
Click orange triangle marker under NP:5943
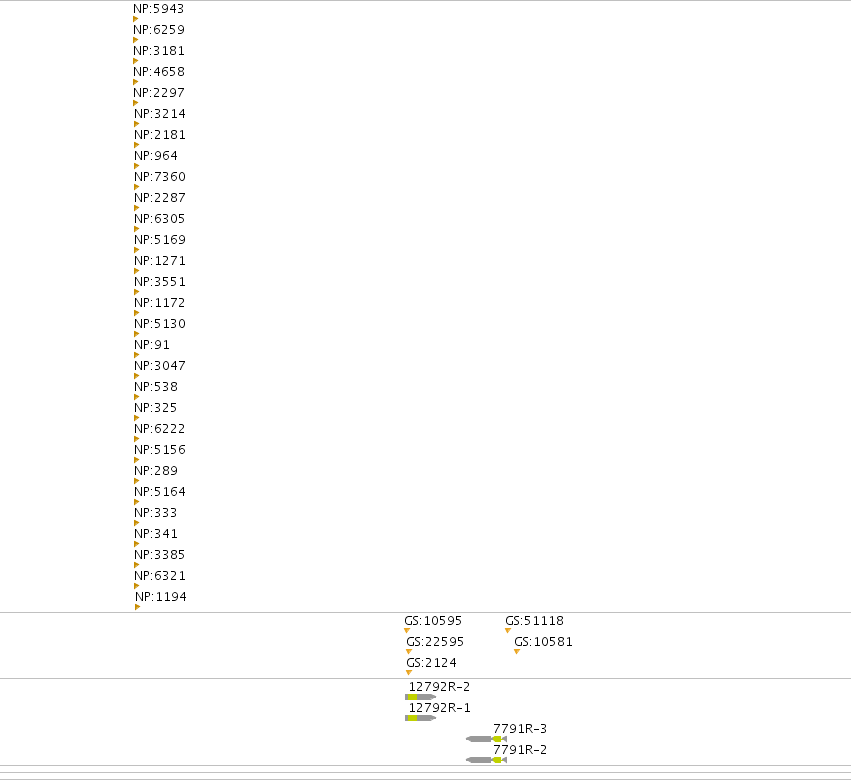coord(136,19)
